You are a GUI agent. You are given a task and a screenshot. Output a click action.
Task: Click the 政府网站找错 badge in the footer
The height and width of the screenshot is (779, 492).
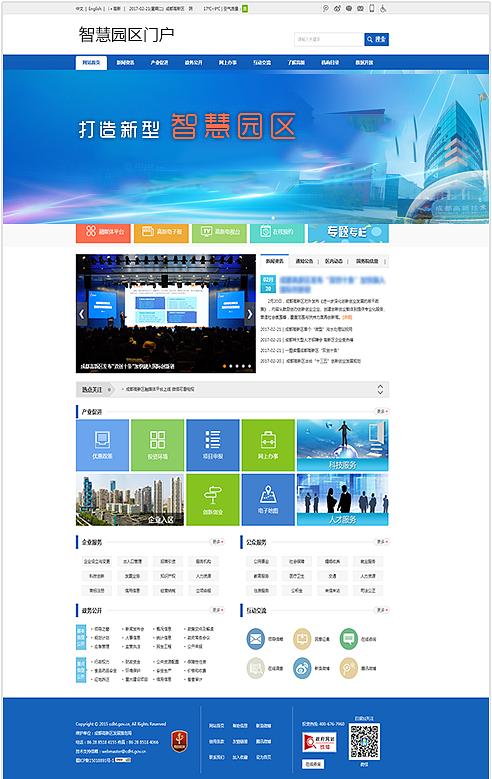click(319, 742)
